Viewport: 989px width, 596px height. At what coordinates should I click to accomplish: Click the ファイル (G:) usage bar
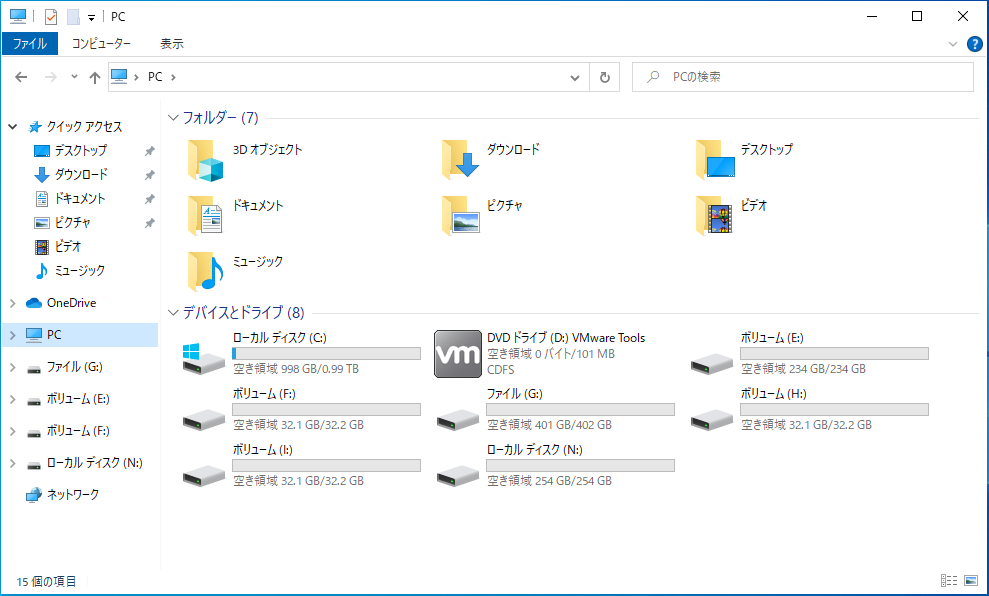(580, 409)
